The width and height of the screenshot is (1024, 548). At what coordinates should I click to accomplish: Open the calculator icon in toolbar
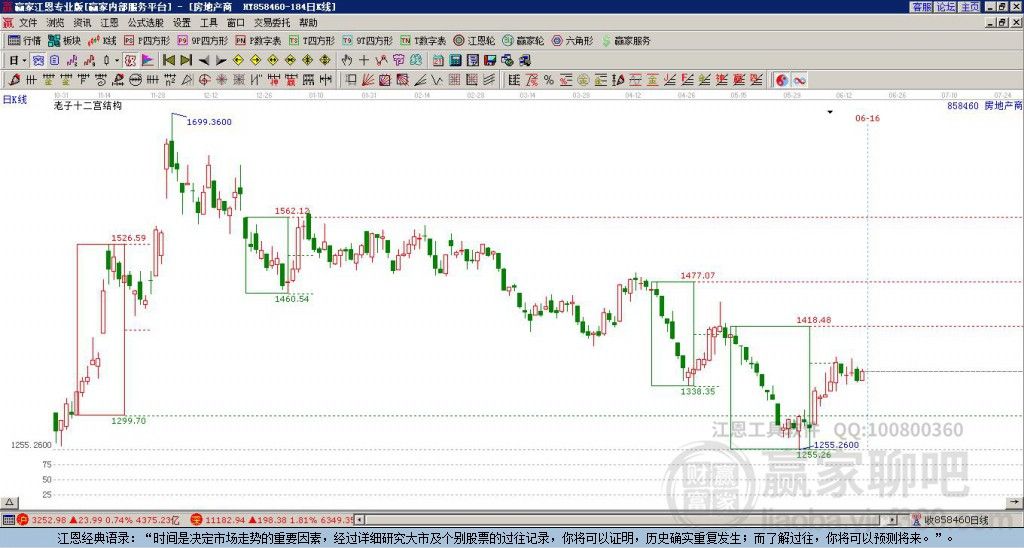(455, 61)
